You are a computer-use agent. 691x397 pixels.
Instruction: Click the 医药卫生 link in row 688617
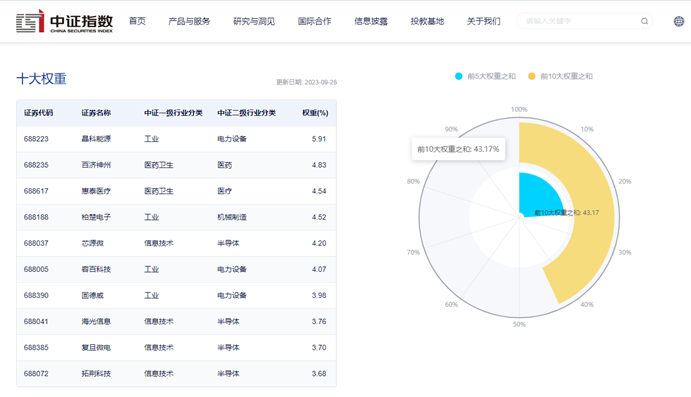(x=159, y=191)
